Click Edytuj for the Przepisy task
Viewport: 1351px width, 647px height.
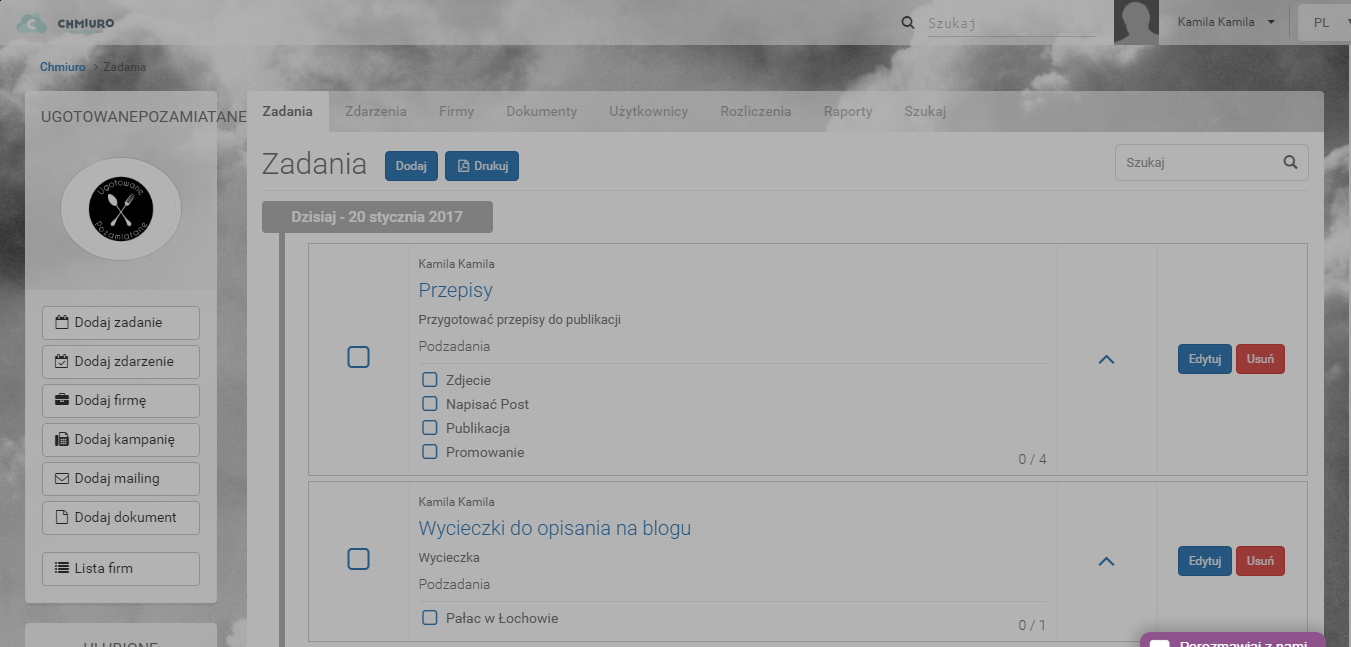1205,359
